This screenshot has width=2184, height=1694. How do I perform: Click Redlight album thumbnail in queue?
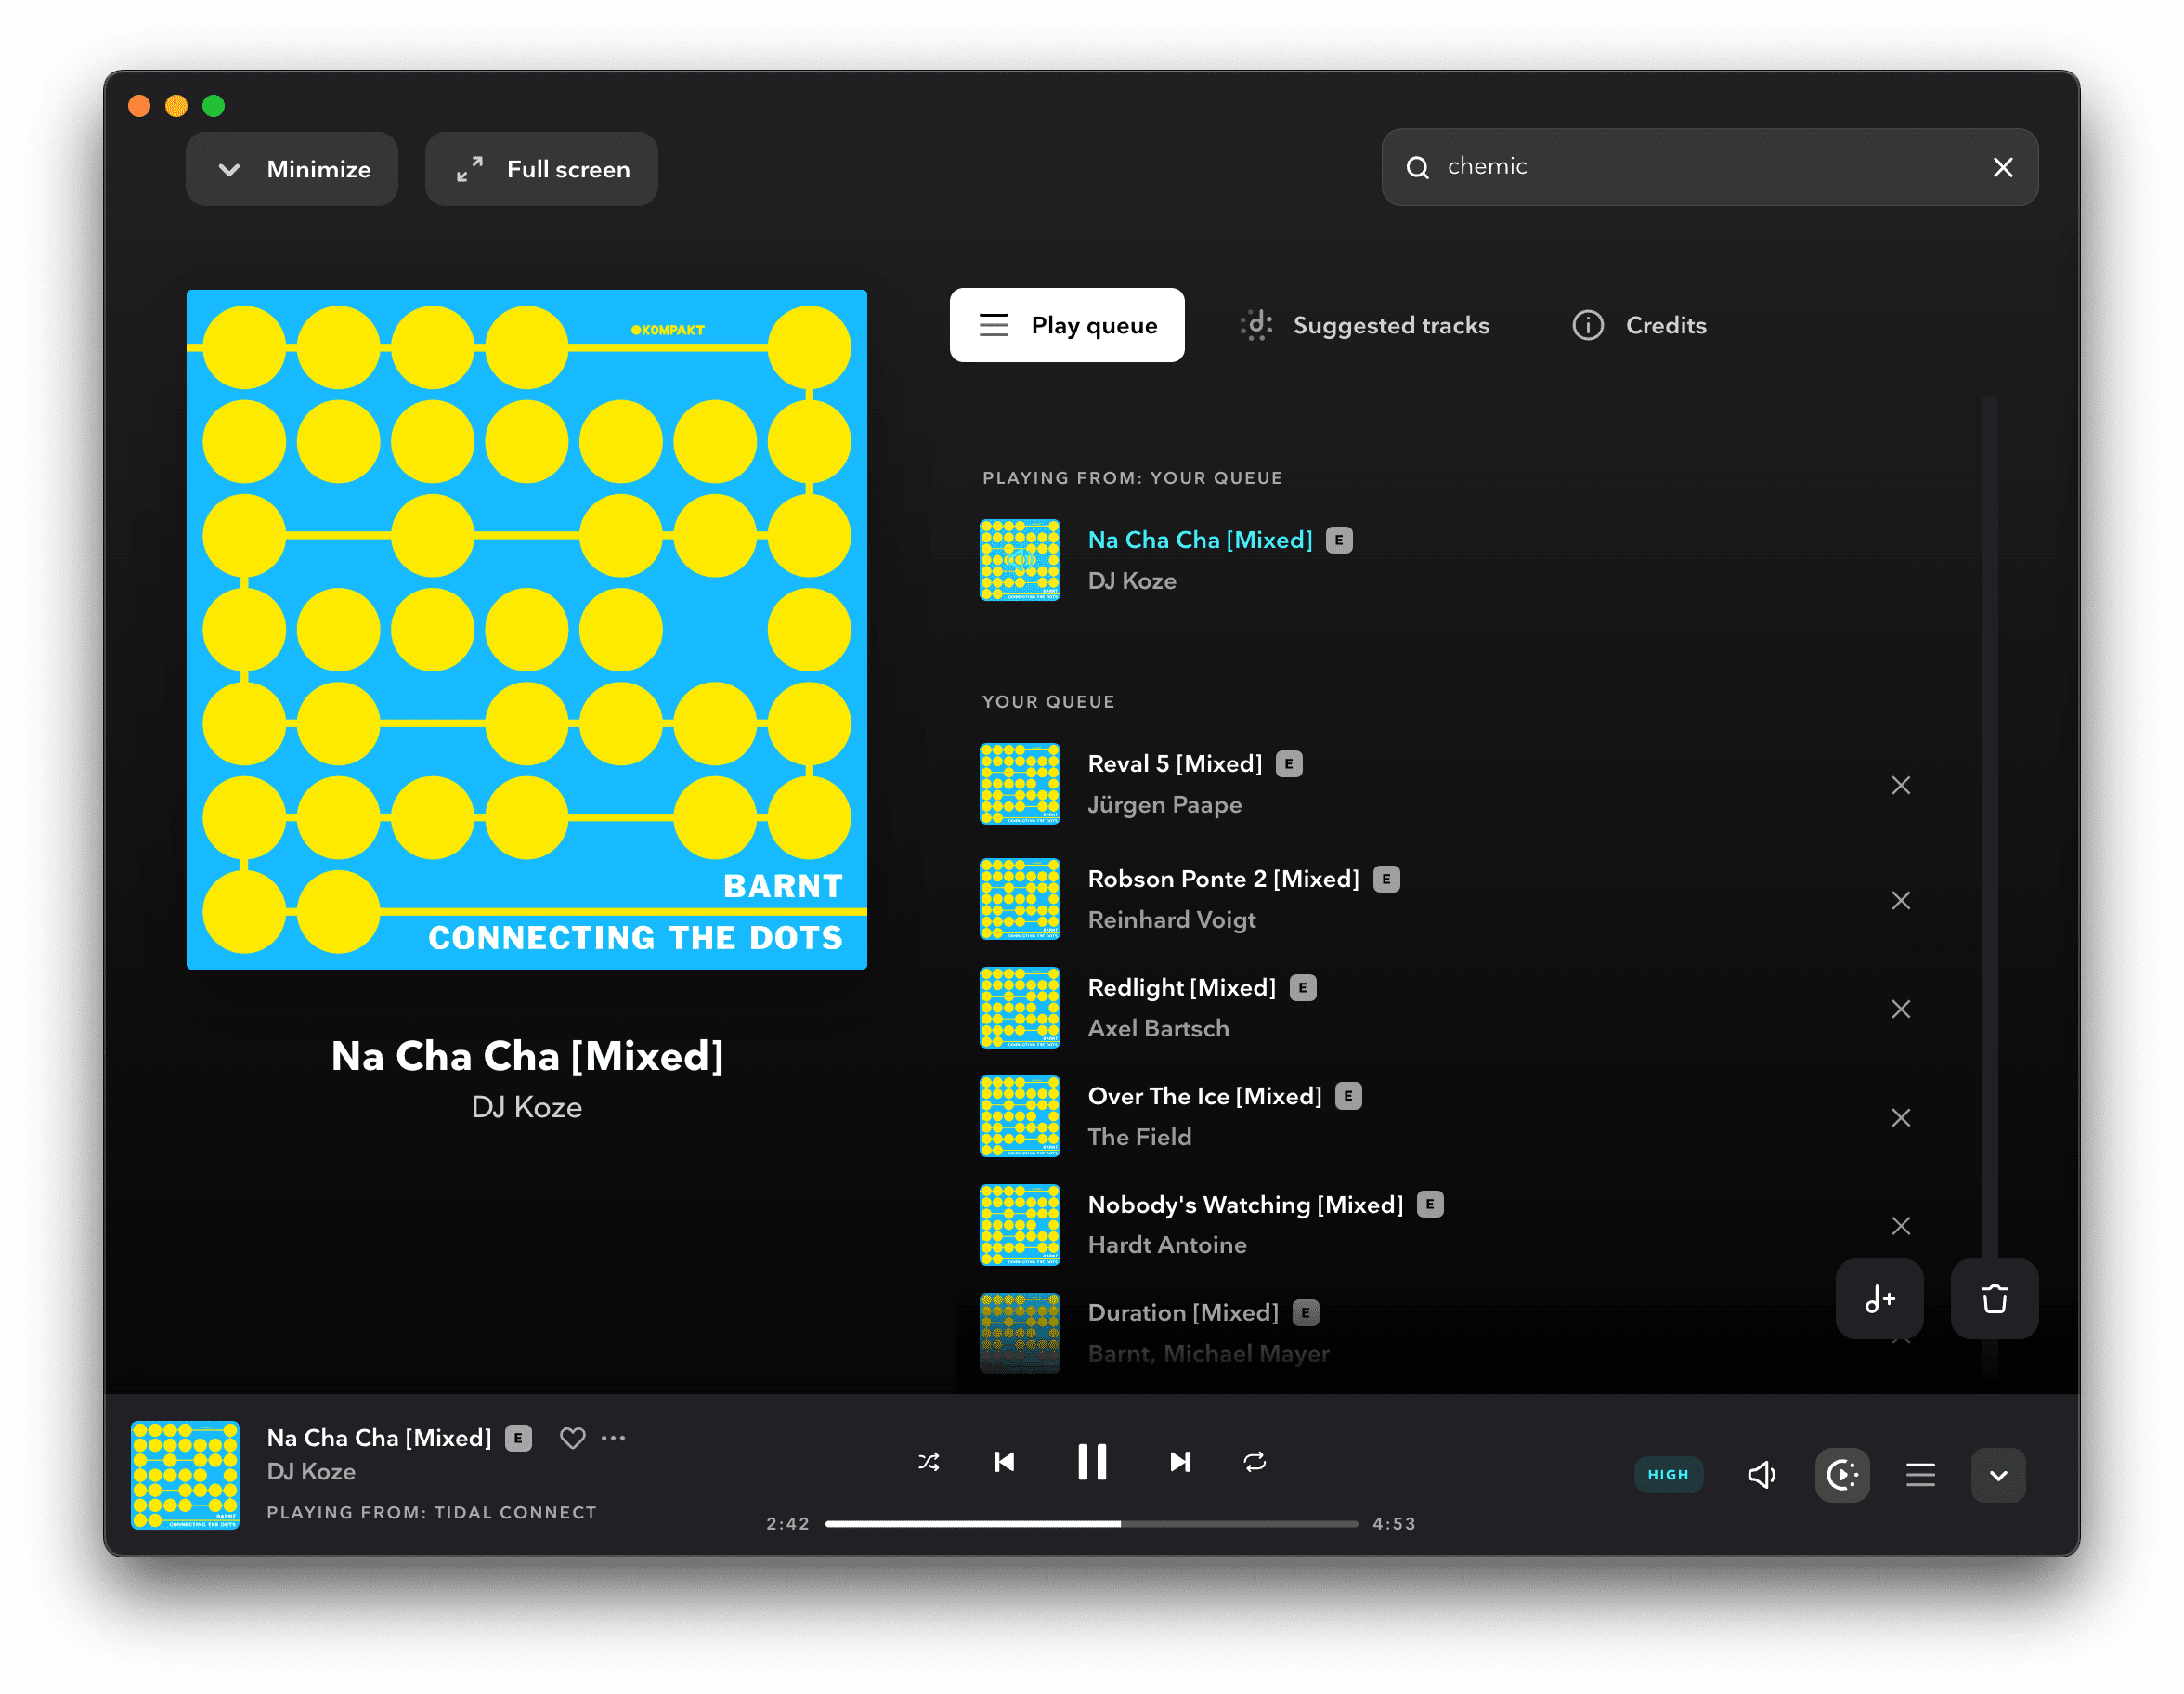(1020, 1008)
